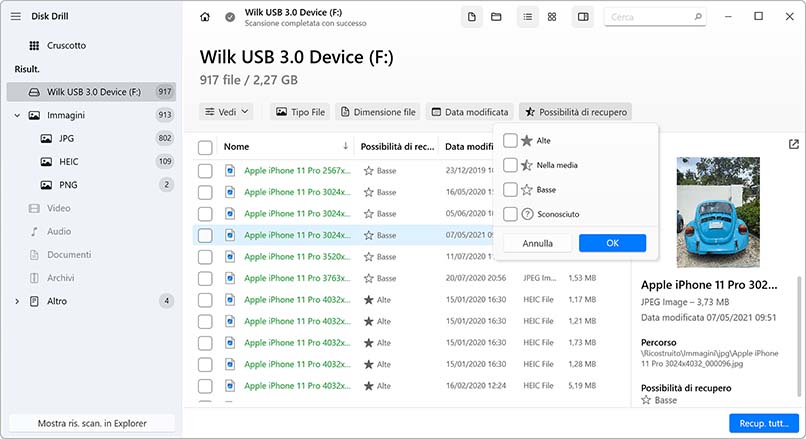Click the Archivi category icon
The image size is (806, 439).
[x=34, y=278]
